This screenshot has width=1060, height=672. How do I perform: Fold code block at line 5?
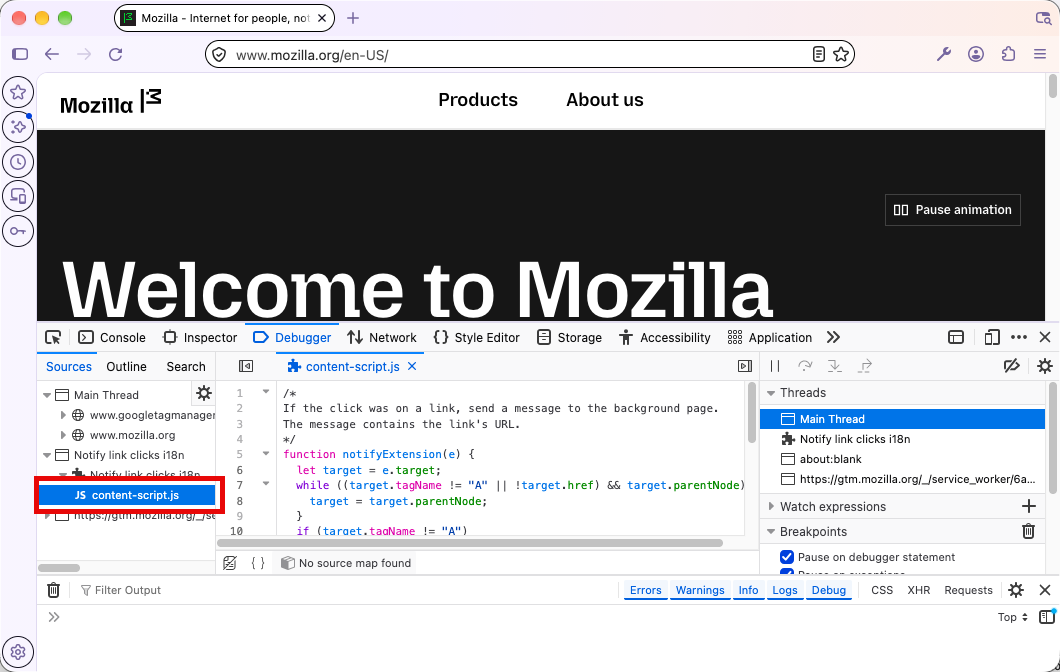tap(266, 454)
